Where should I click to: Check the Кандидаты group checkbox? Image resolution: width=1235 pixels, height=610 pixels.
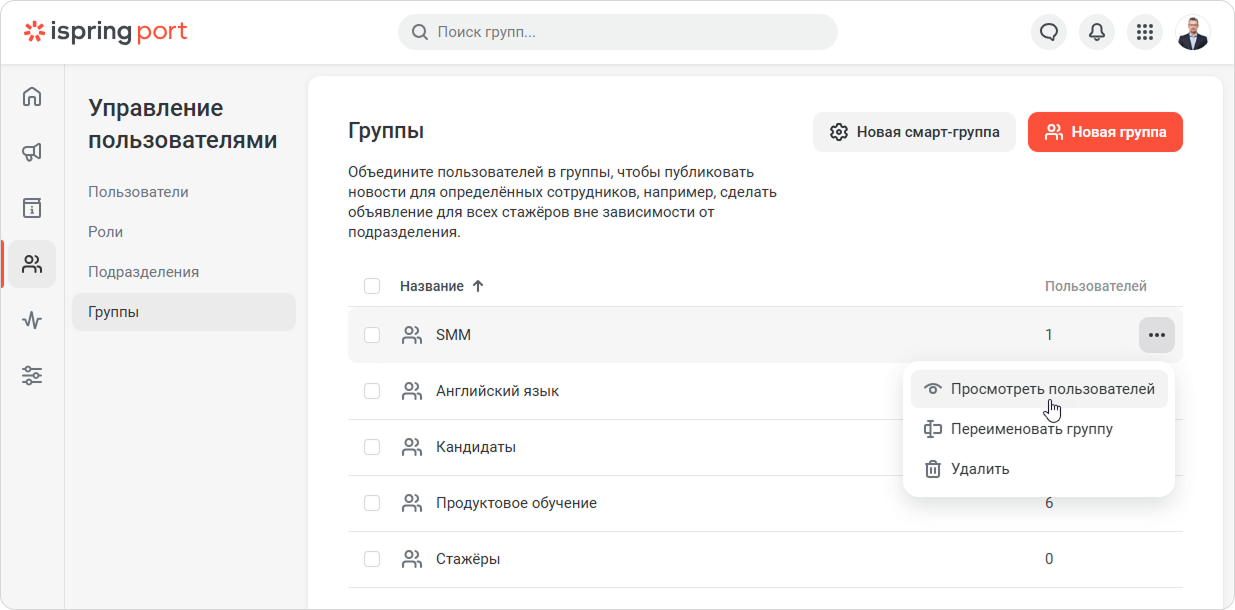point(372,447)
